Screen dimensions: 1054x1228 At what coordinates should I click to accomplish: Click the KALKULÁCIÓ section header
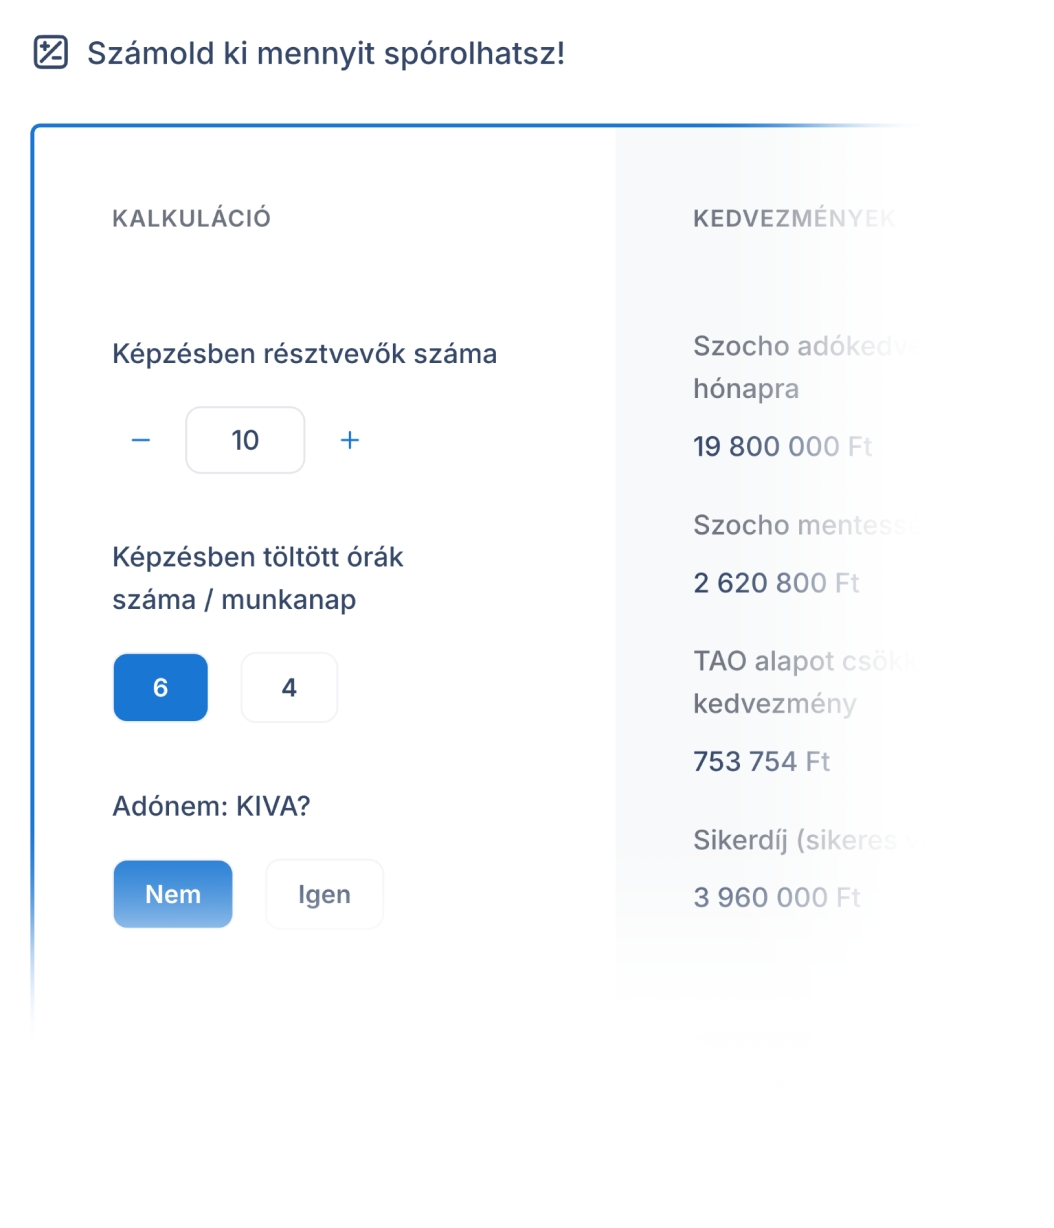pos(191,217)
